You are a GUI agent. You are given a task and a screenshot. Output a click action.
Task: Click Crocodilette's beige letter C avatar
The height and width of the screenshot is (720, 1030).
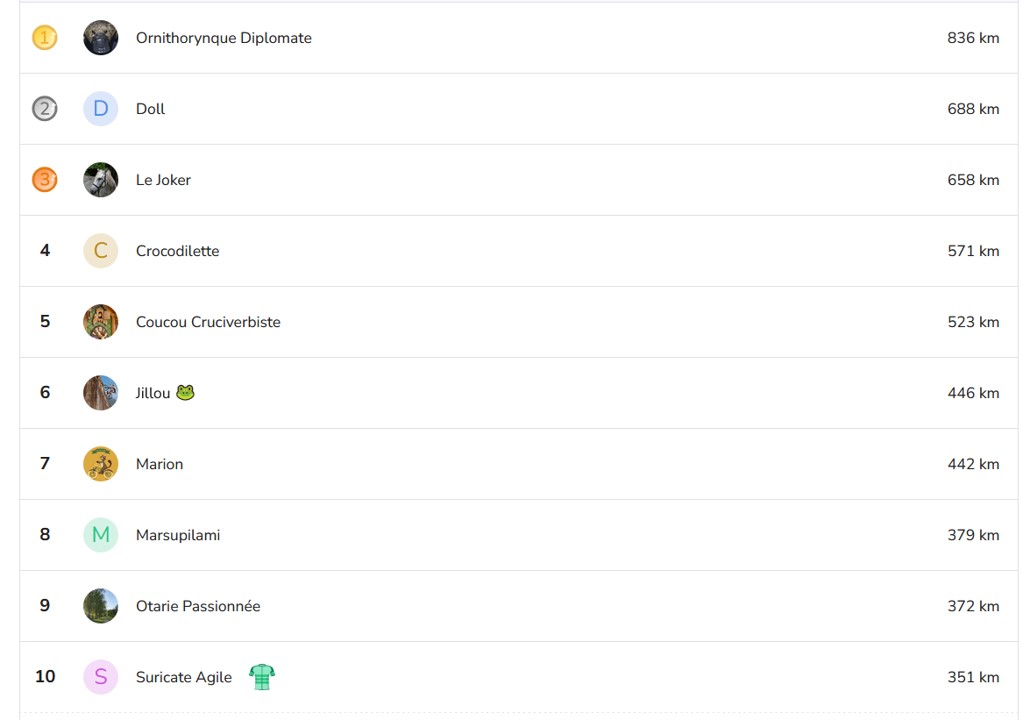tap(100, 251)
